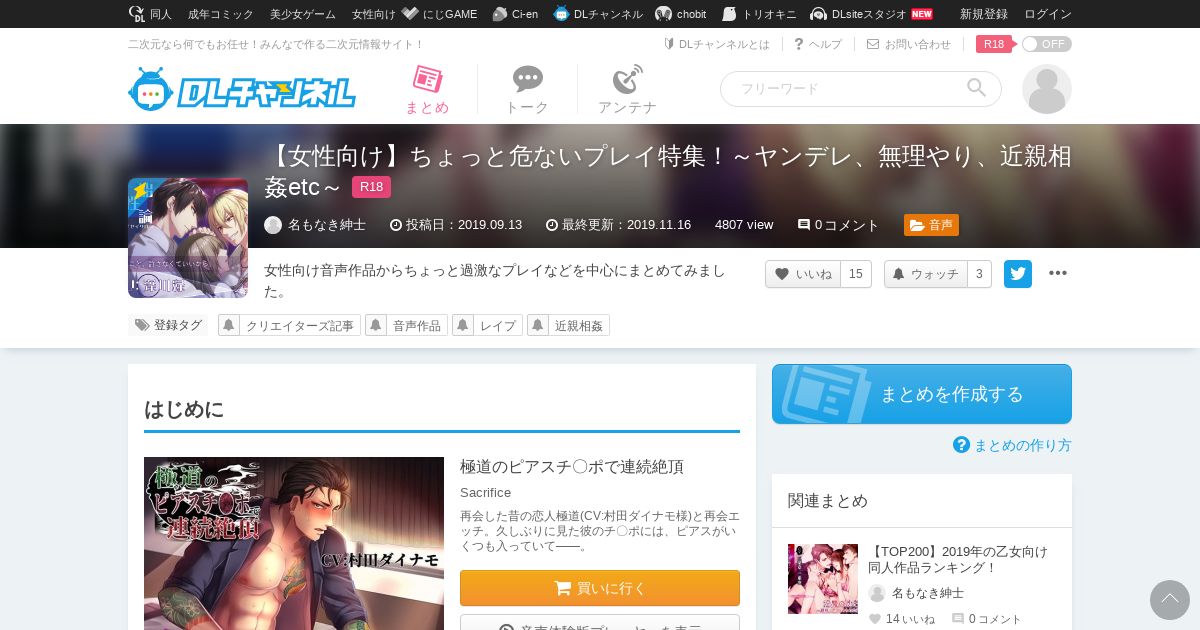Open the 近親相姦 tag
This screenshot has width=1200, height=630.
[579, 326]
